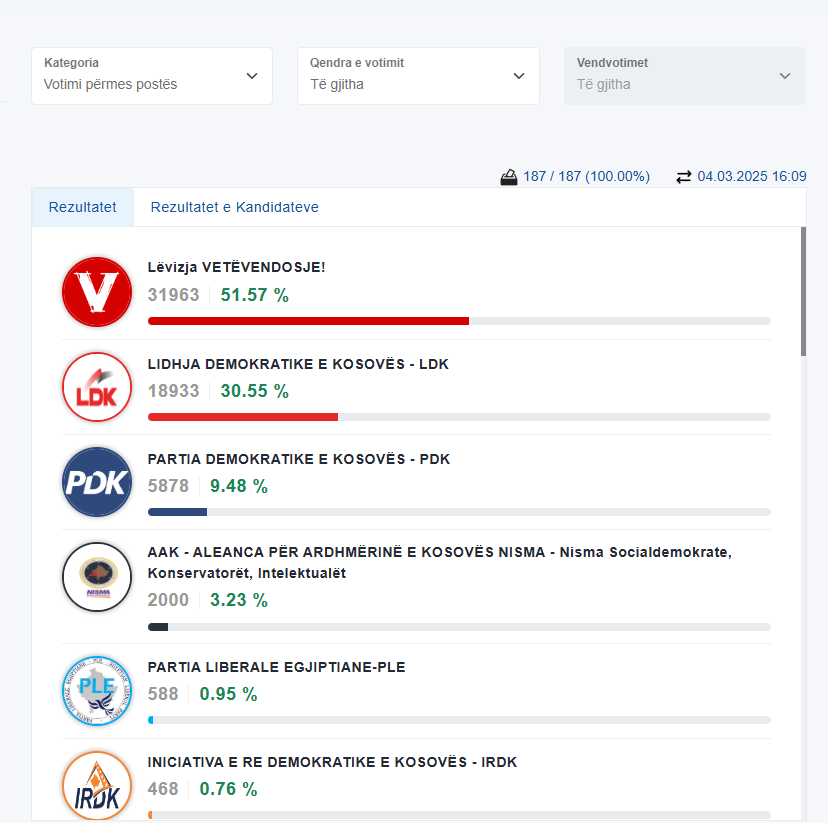Screen dimensions: 828x823
Task: Click the PARTIA DEMOKRATIKE E KOSOVËS - PDK name
Action: click(299, 459)
